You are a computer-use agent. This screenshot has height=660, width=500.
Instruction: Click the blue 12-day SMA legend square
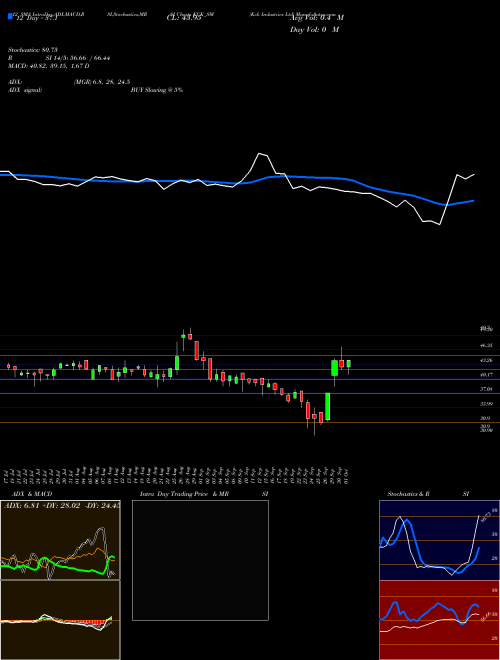tap(10, 17)
